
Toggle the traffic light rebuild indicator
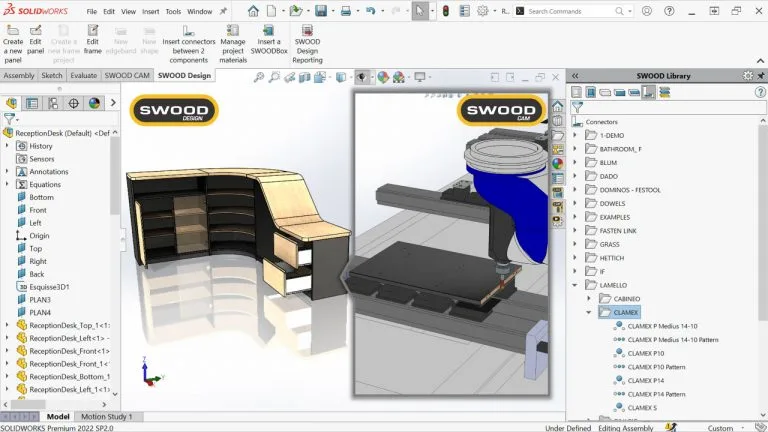click(446, 11)
